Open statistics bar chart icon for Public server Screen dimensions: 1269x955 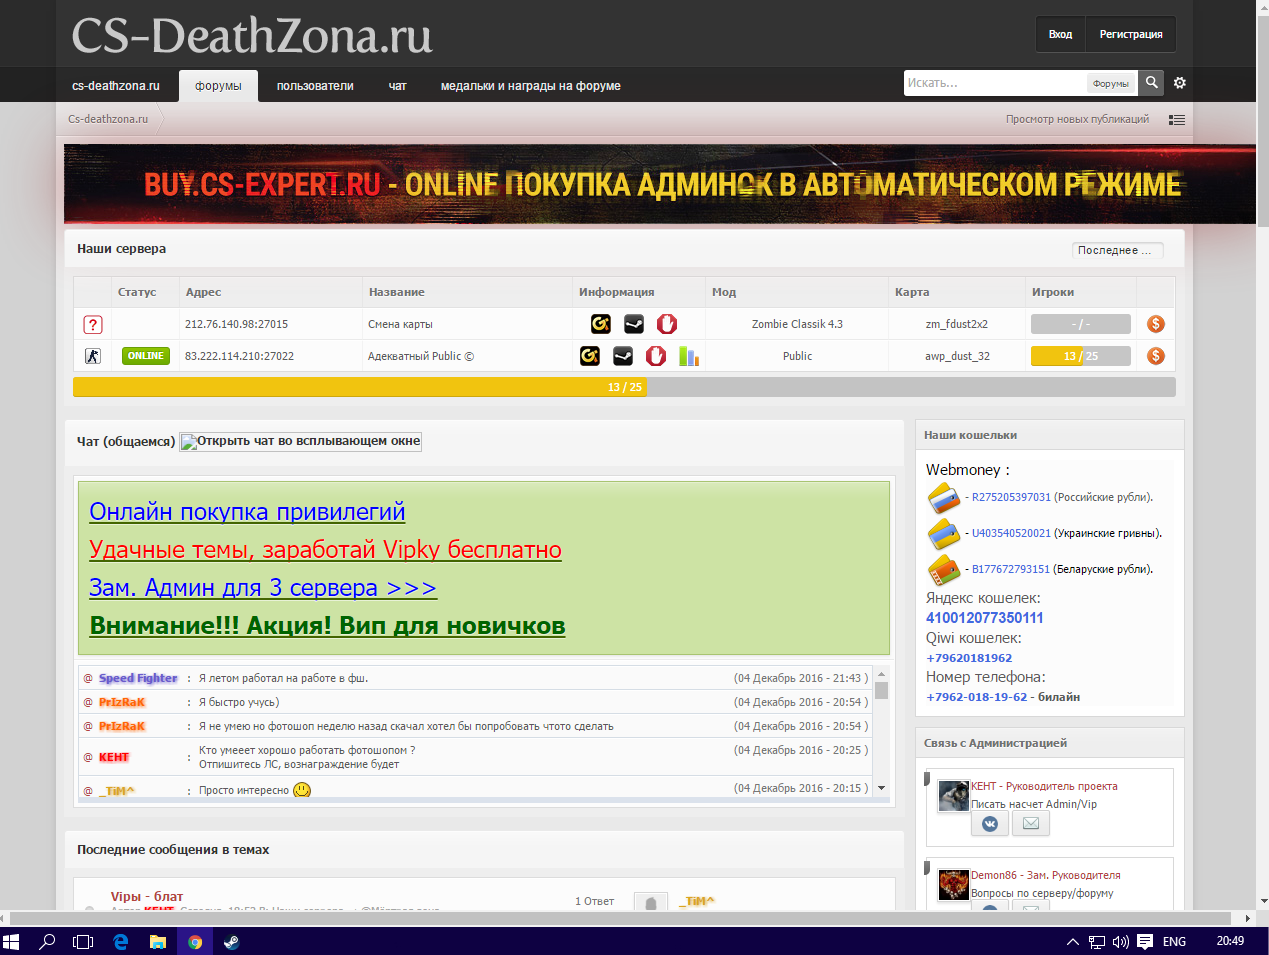click(688, 356)
